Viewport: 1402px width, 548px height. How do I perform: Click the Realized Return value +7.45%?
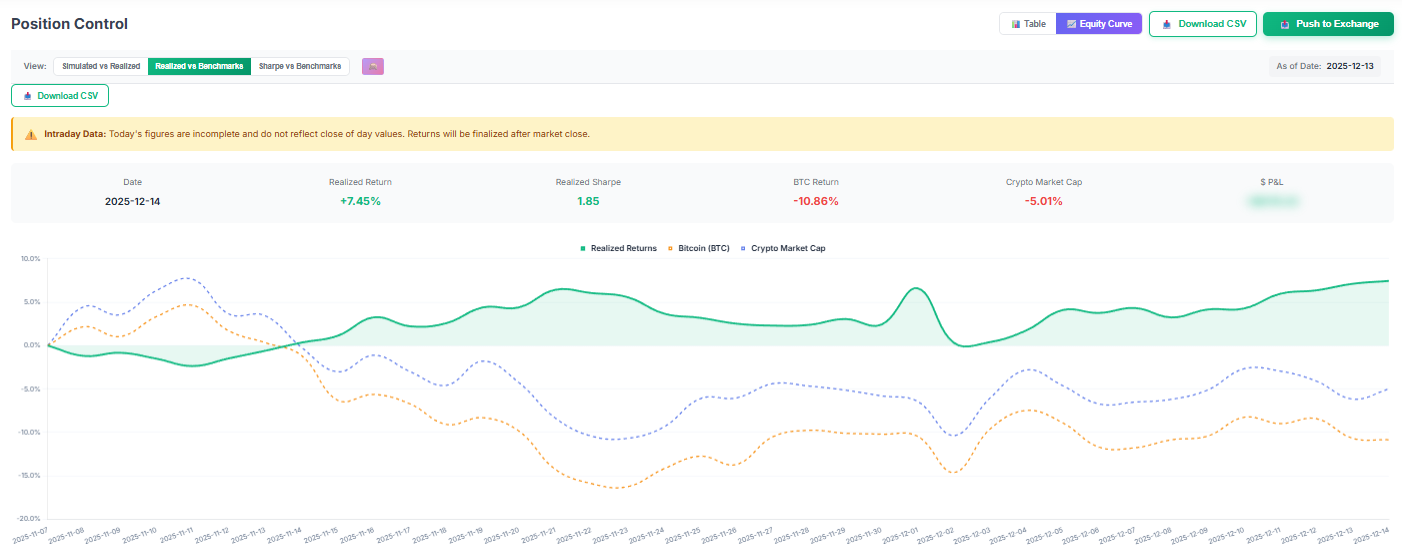pos(360,201)
